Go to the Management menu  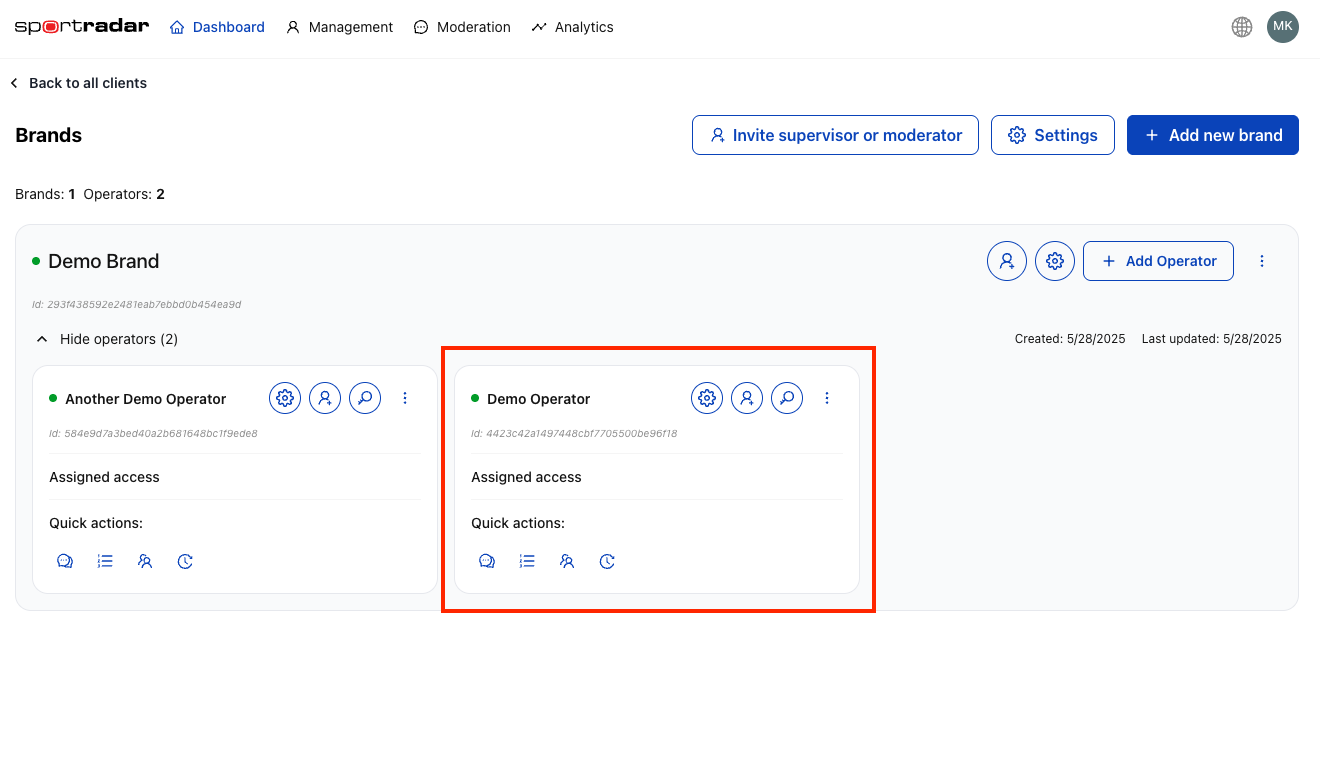[340, 27]
